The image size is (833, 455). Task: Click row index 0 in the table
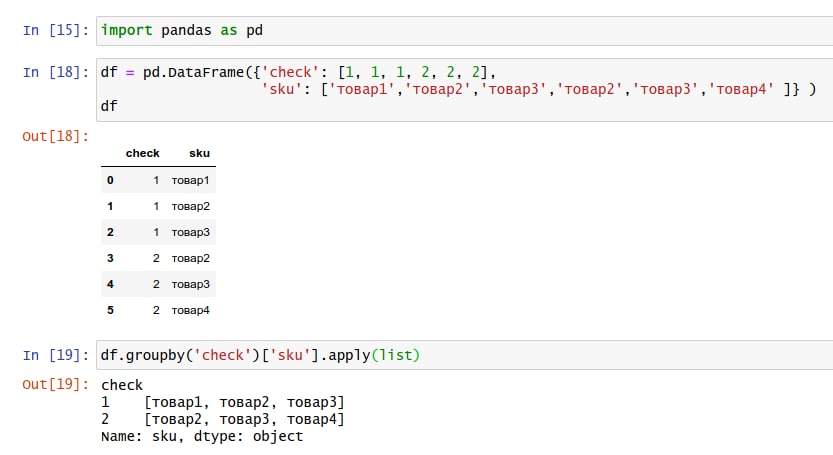(x=110, y=180)
